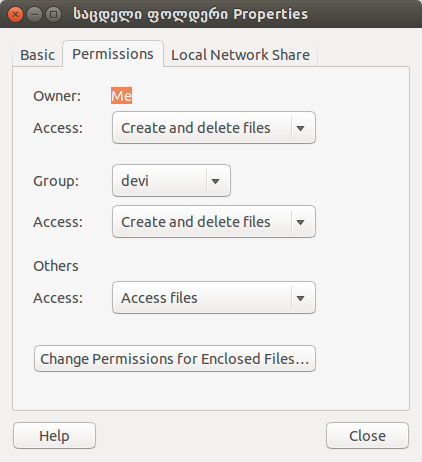Click Change Permissions for Enclosed Files button
The image size is (422, 462).
coord(175,359)
